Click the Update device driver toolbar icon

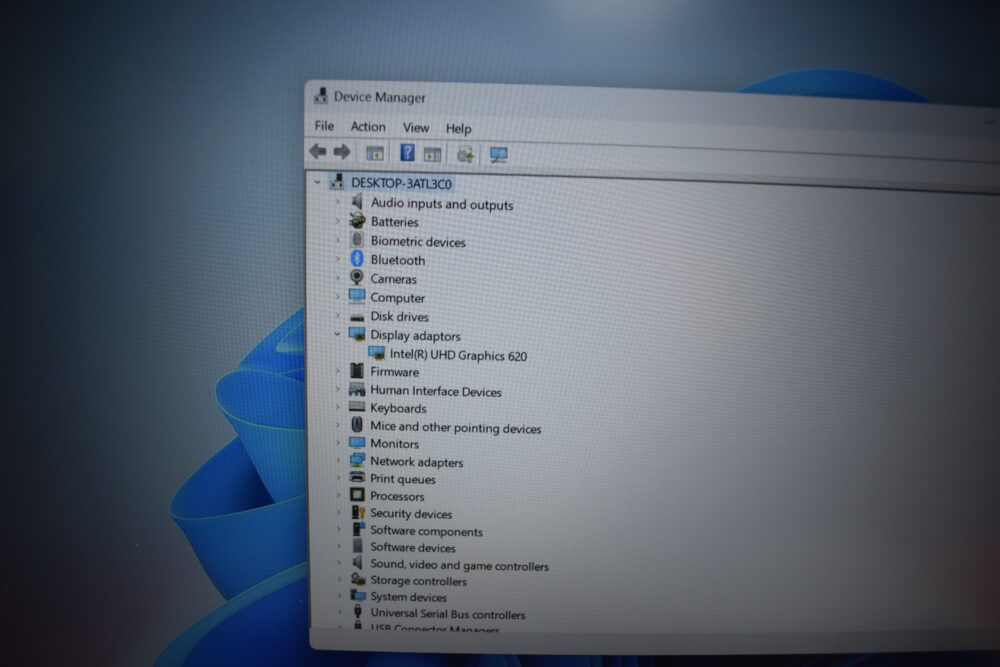[465, 154]
